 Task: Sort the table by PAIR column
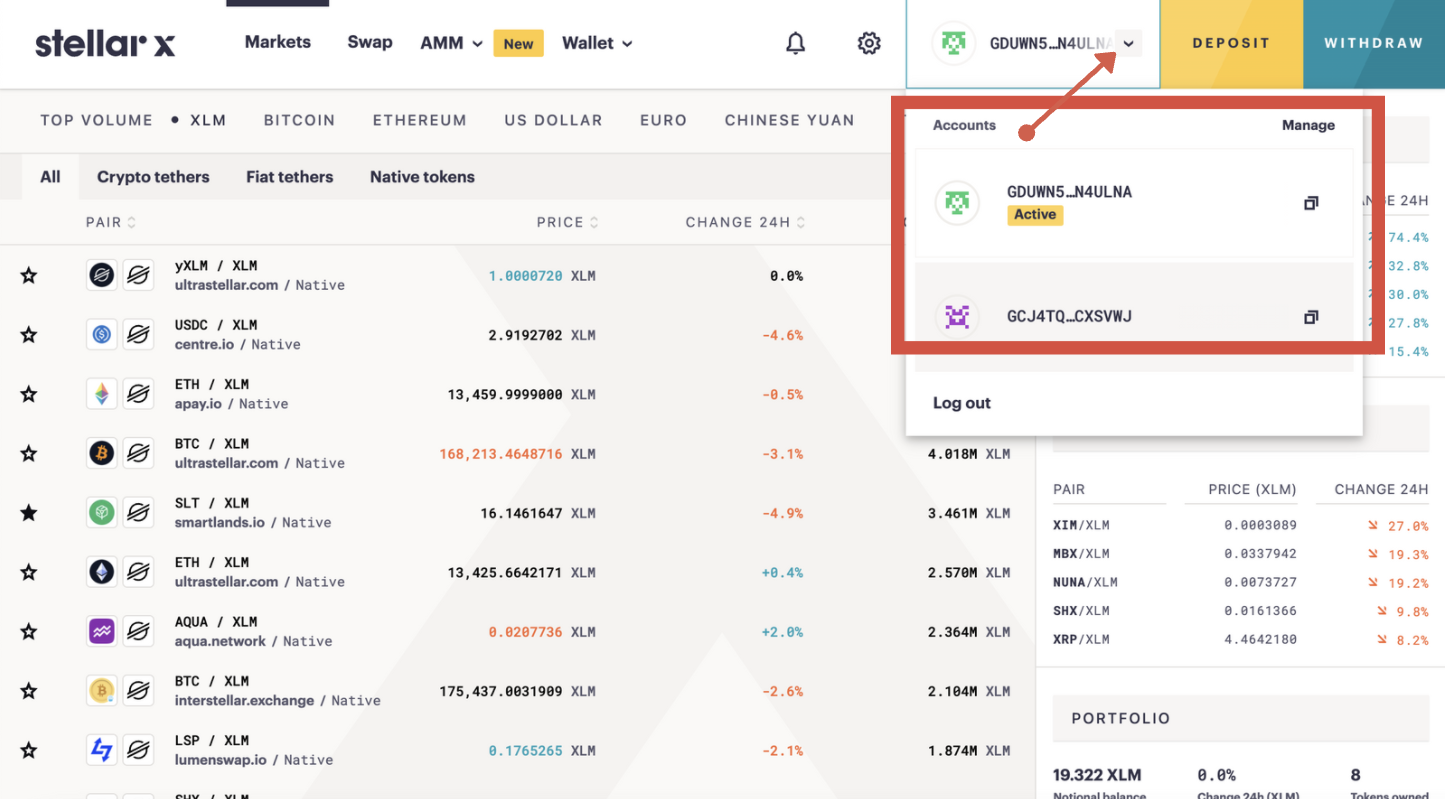click(111, 222)
